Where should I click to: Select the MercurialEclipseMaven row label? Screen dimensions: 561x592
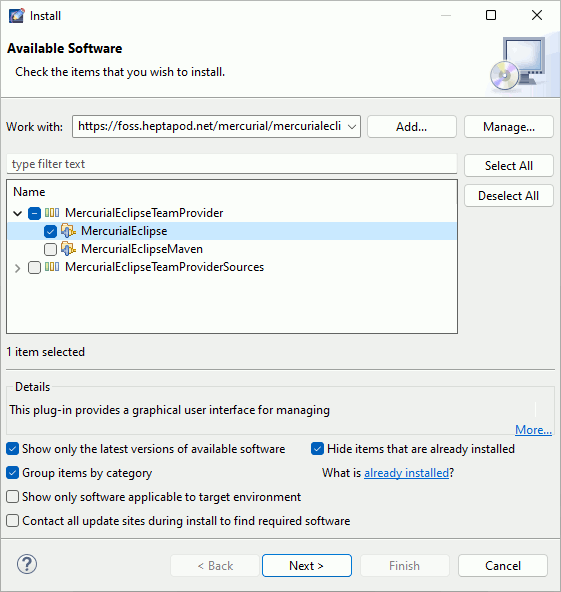click(142, 249)
